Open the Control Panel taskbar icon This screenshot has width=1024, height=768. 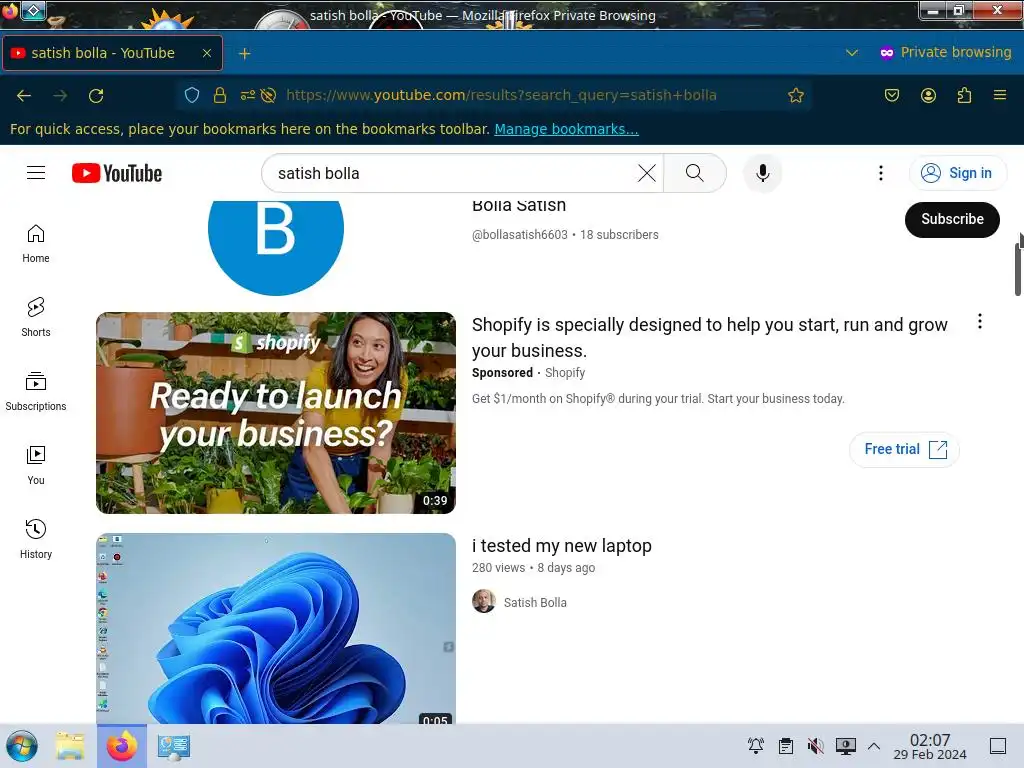[x=174, y=746]
